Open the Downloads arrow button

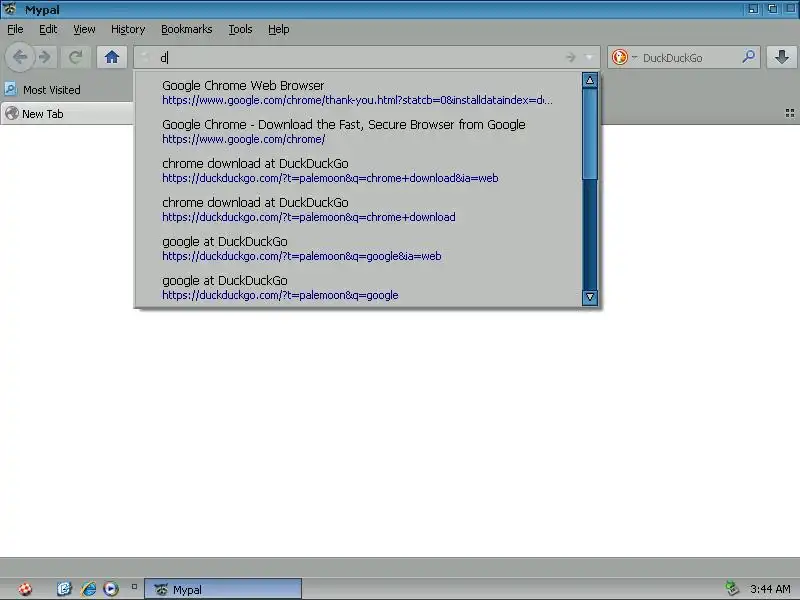[x=781, y=57]
